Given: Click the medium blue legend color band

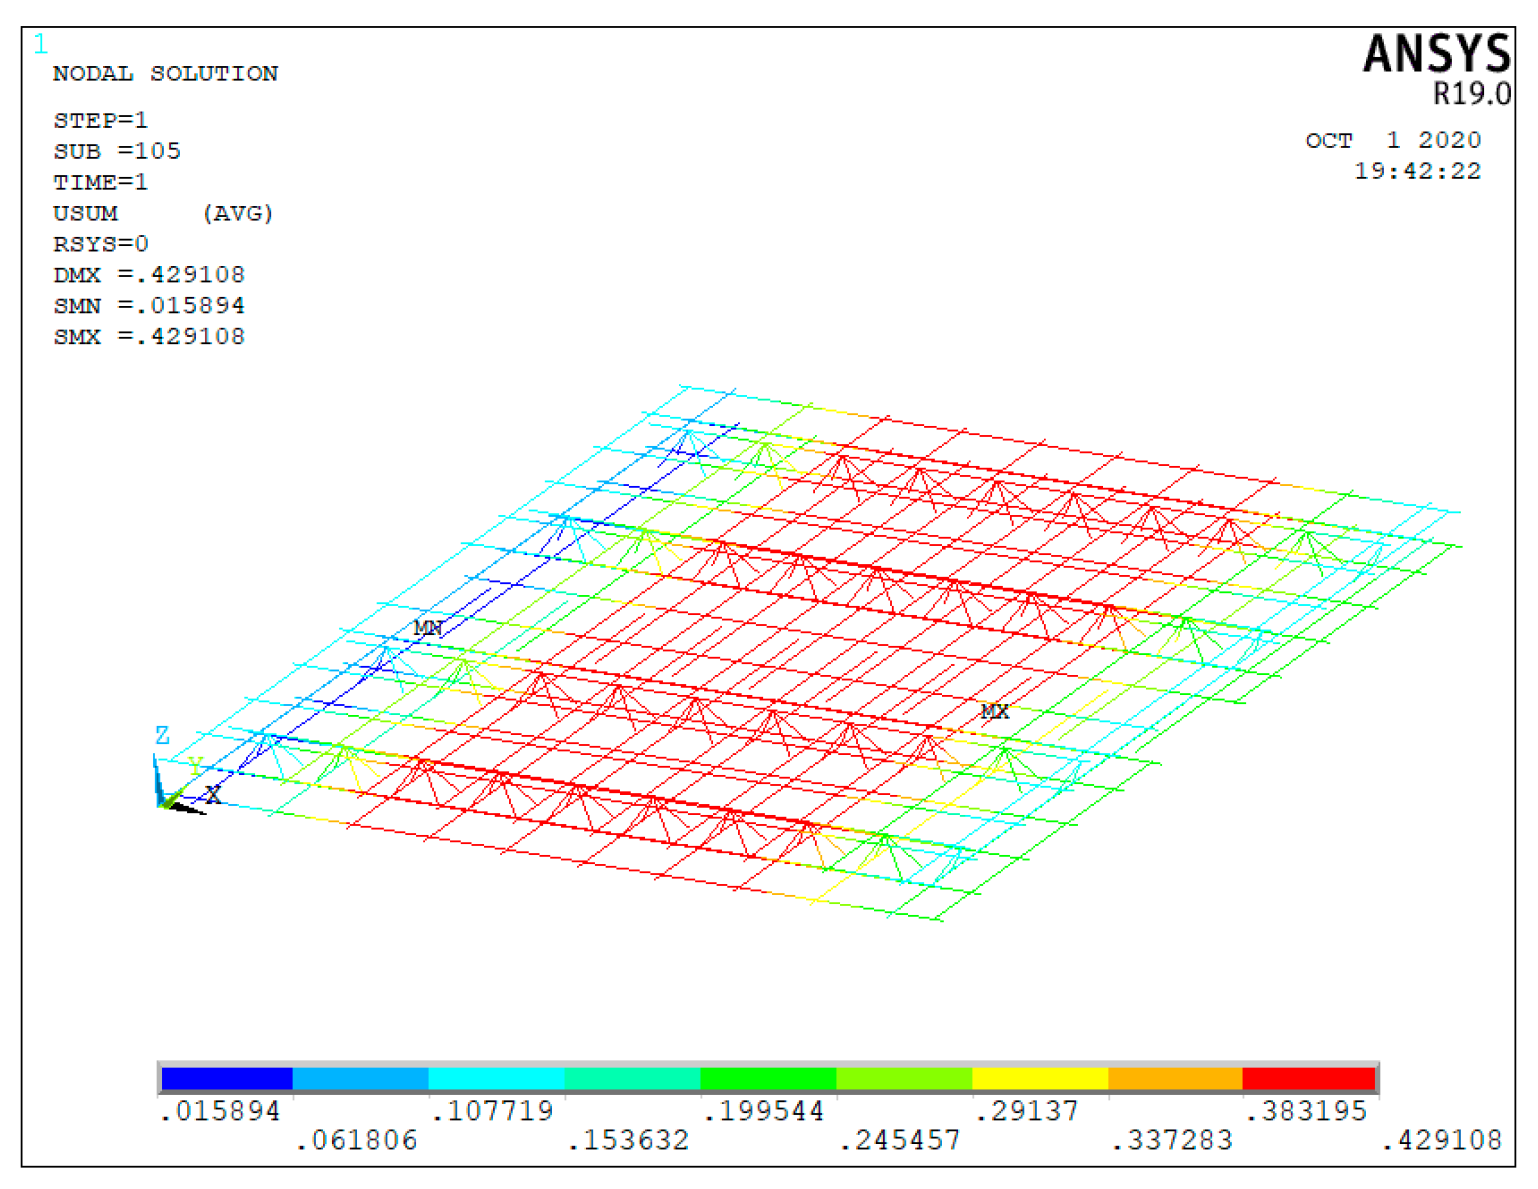Looking at the screenshot, I should 361,1078.
